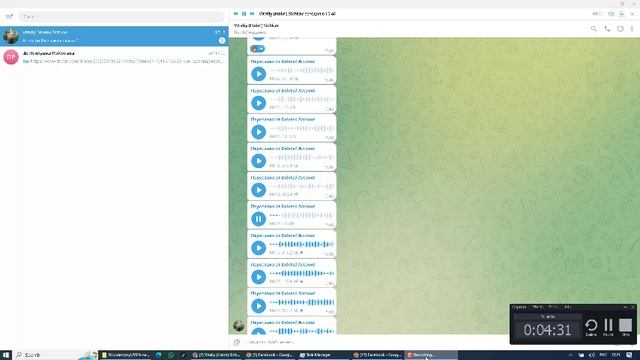640x360 pixels.
Task: Switch to the File Explorer taskbar window
Action: pos(126,355)
